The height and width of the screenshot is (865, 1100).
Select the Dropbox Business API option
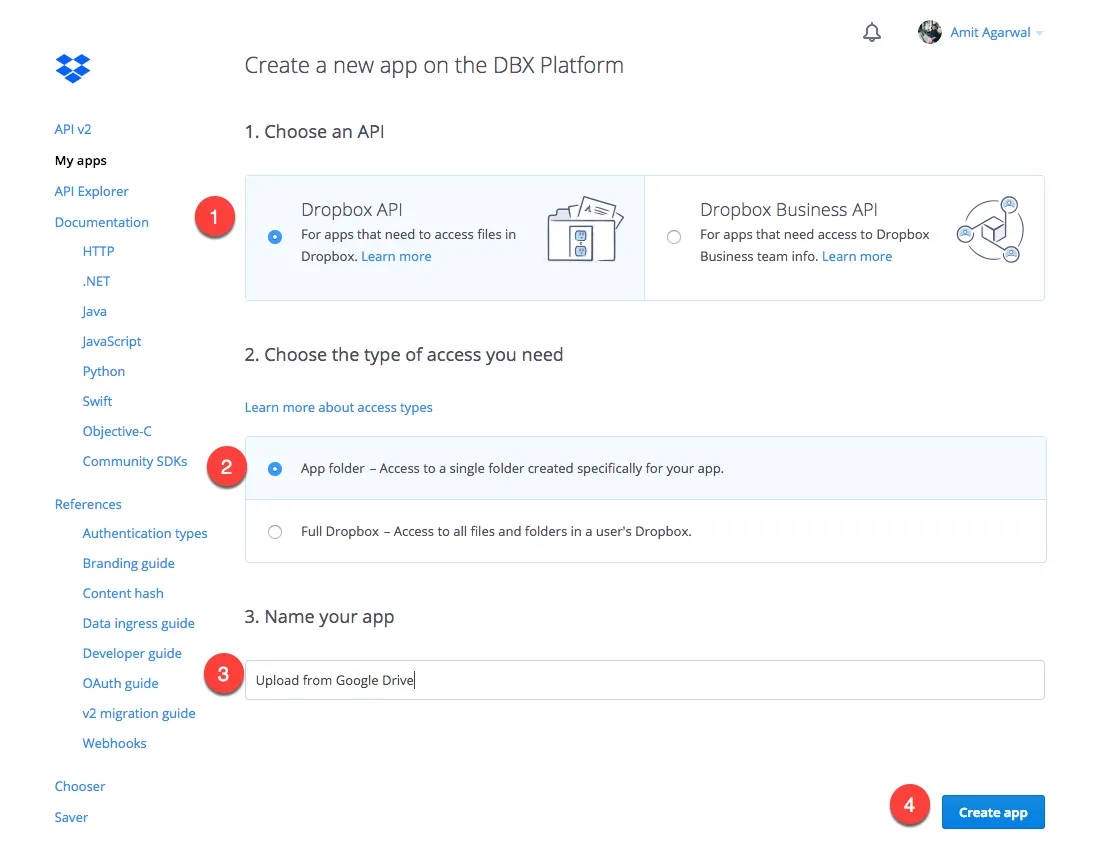tap(674, 237)
